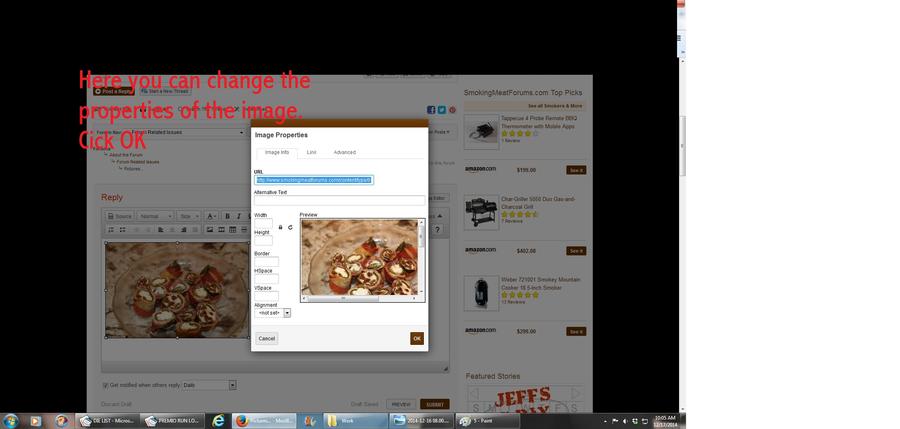Click the reset size icon
The width and height of the screenshot is (900, 429).
[290, 227]
